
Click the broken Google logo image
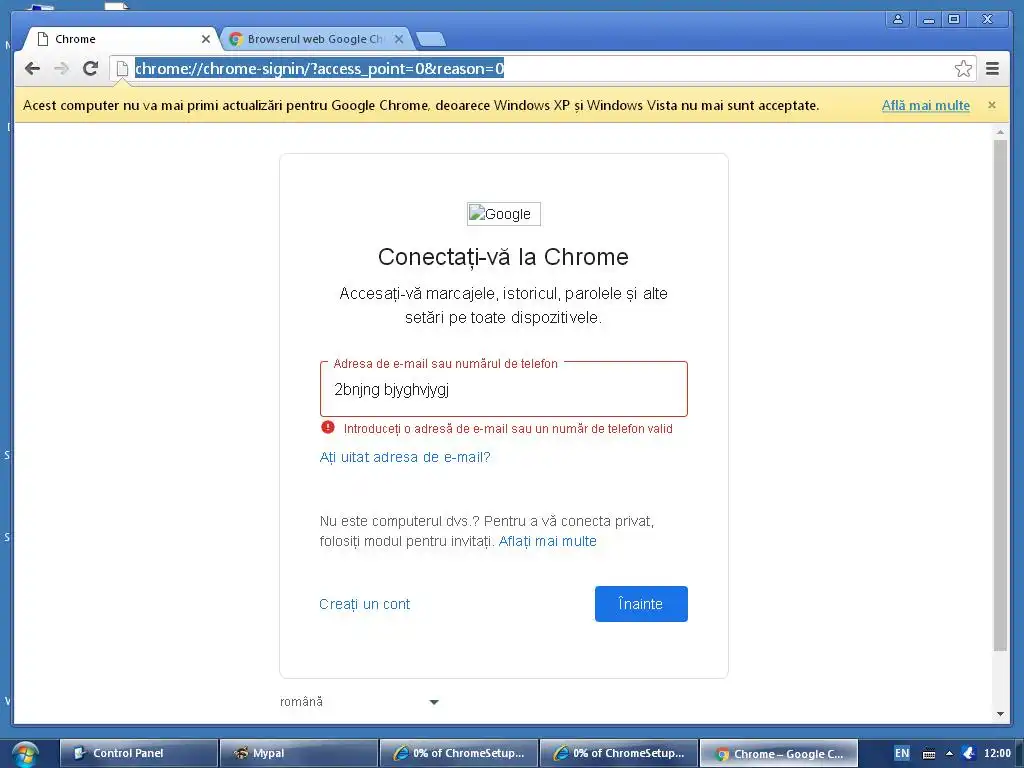click(x=504, y=214)
